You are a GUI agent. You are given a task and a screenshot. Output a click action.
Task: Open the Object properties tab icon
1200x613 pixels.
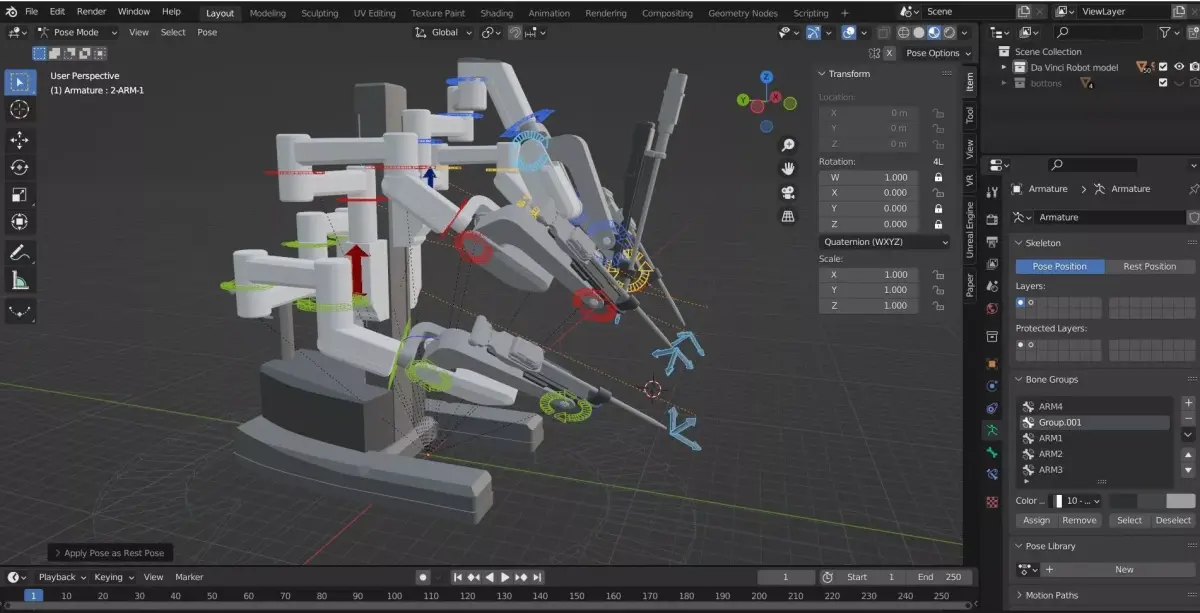pyautogui.click(x=992, y=364)
